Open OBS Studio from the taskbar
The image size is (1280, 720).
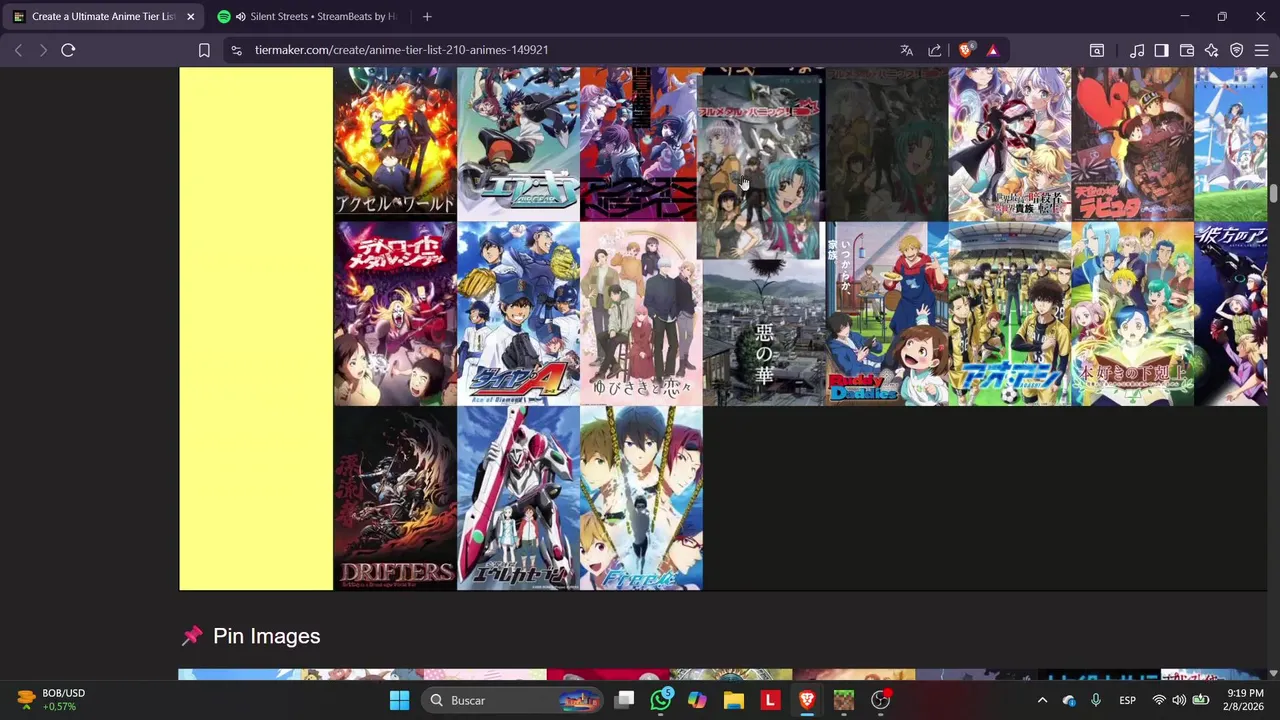click(x=880, y=700)
